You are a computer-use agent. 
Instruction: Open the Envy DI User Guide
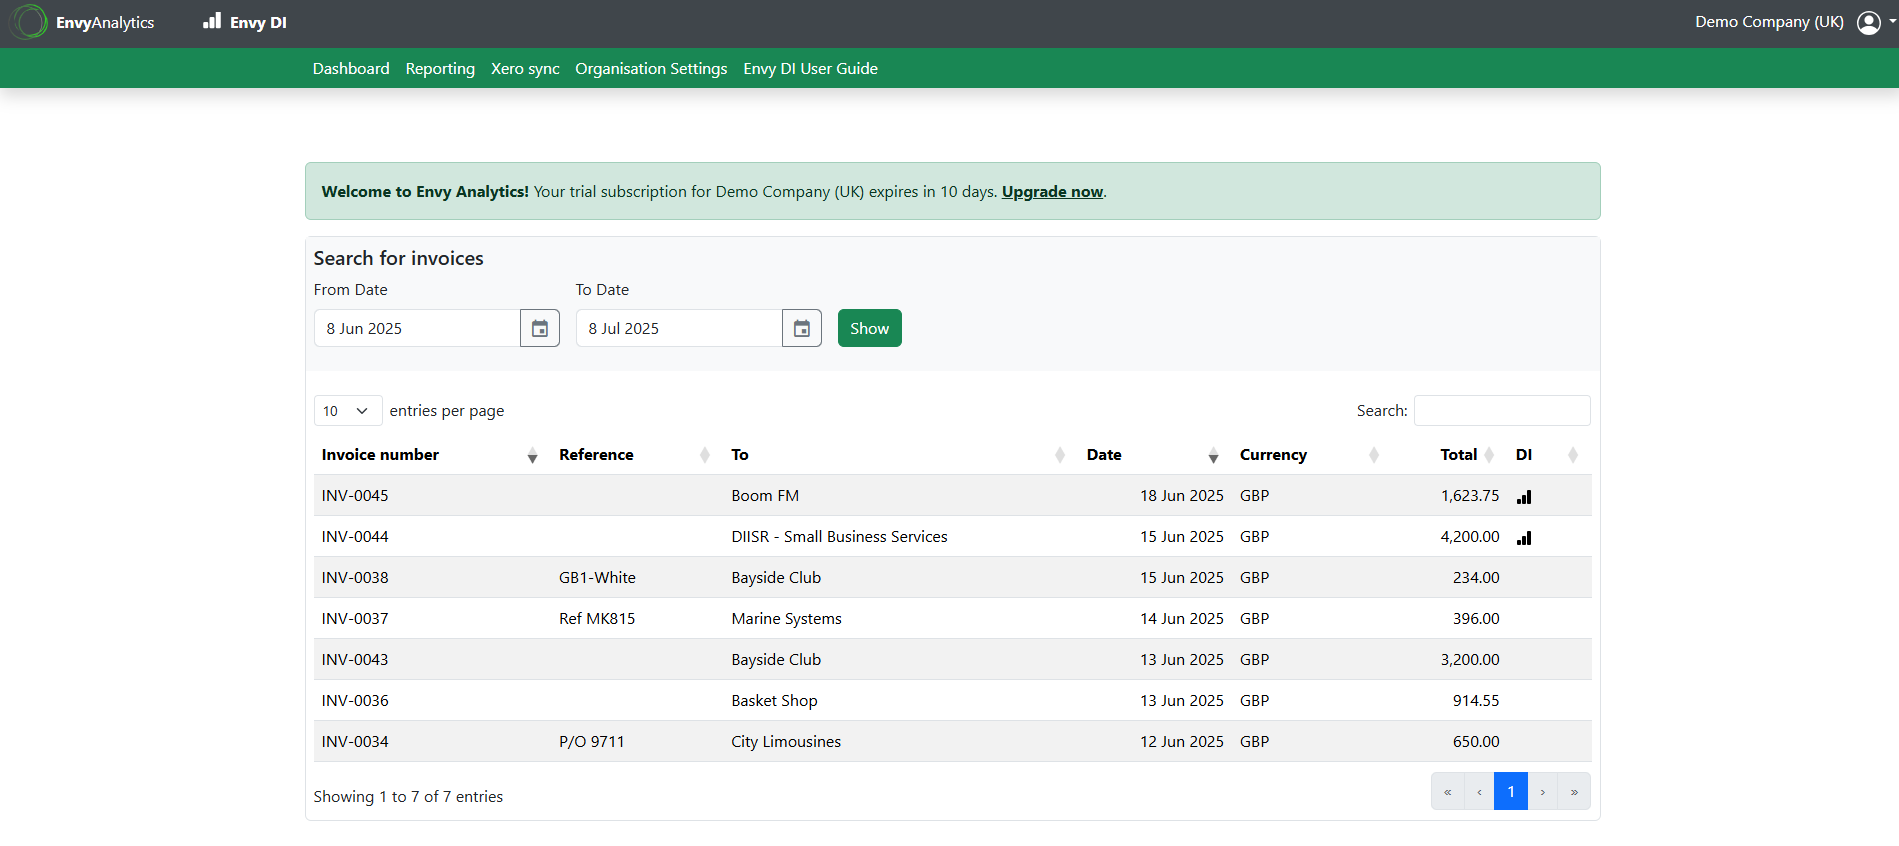coord(810,68)
